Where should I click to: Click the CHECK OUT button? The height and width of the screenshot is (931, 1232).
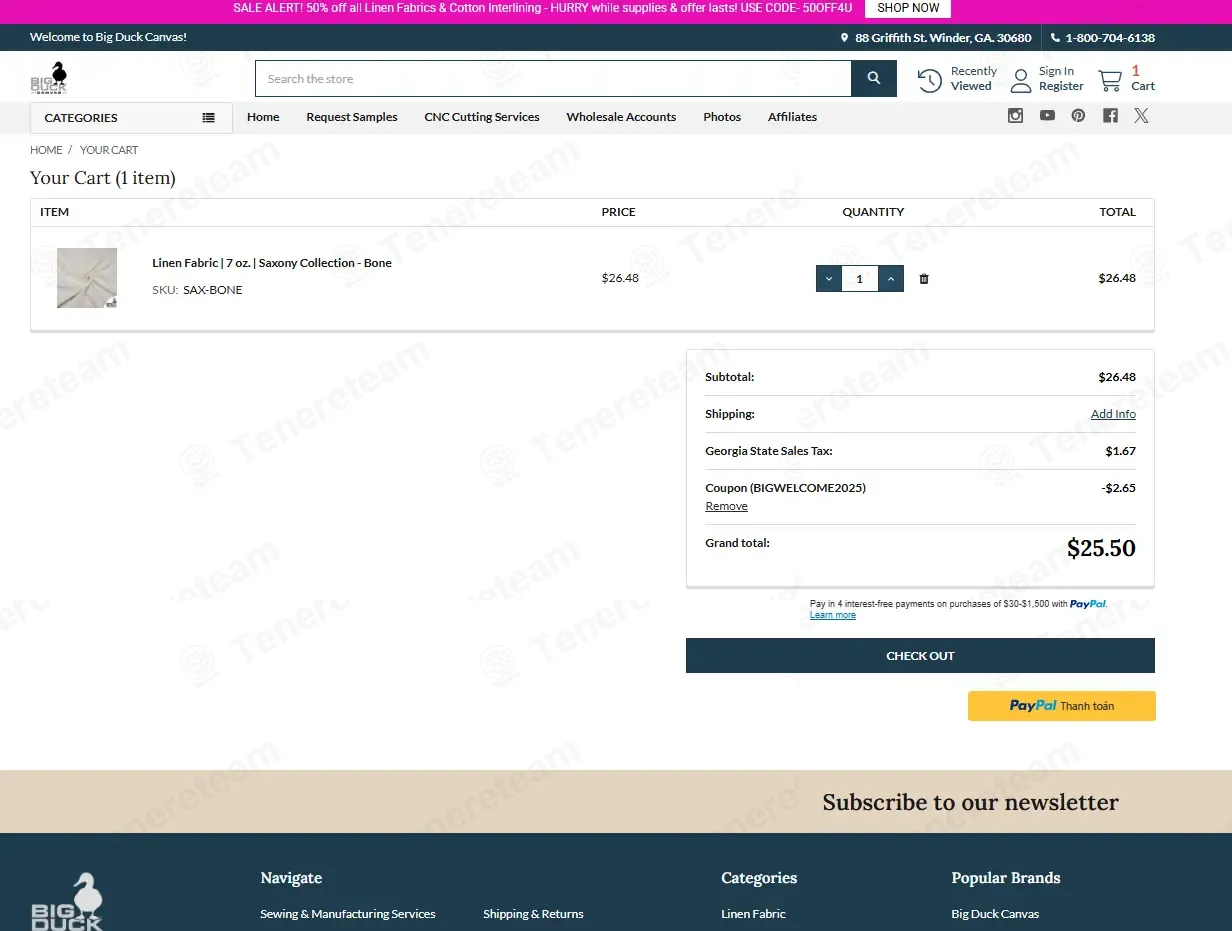(920, 656)
